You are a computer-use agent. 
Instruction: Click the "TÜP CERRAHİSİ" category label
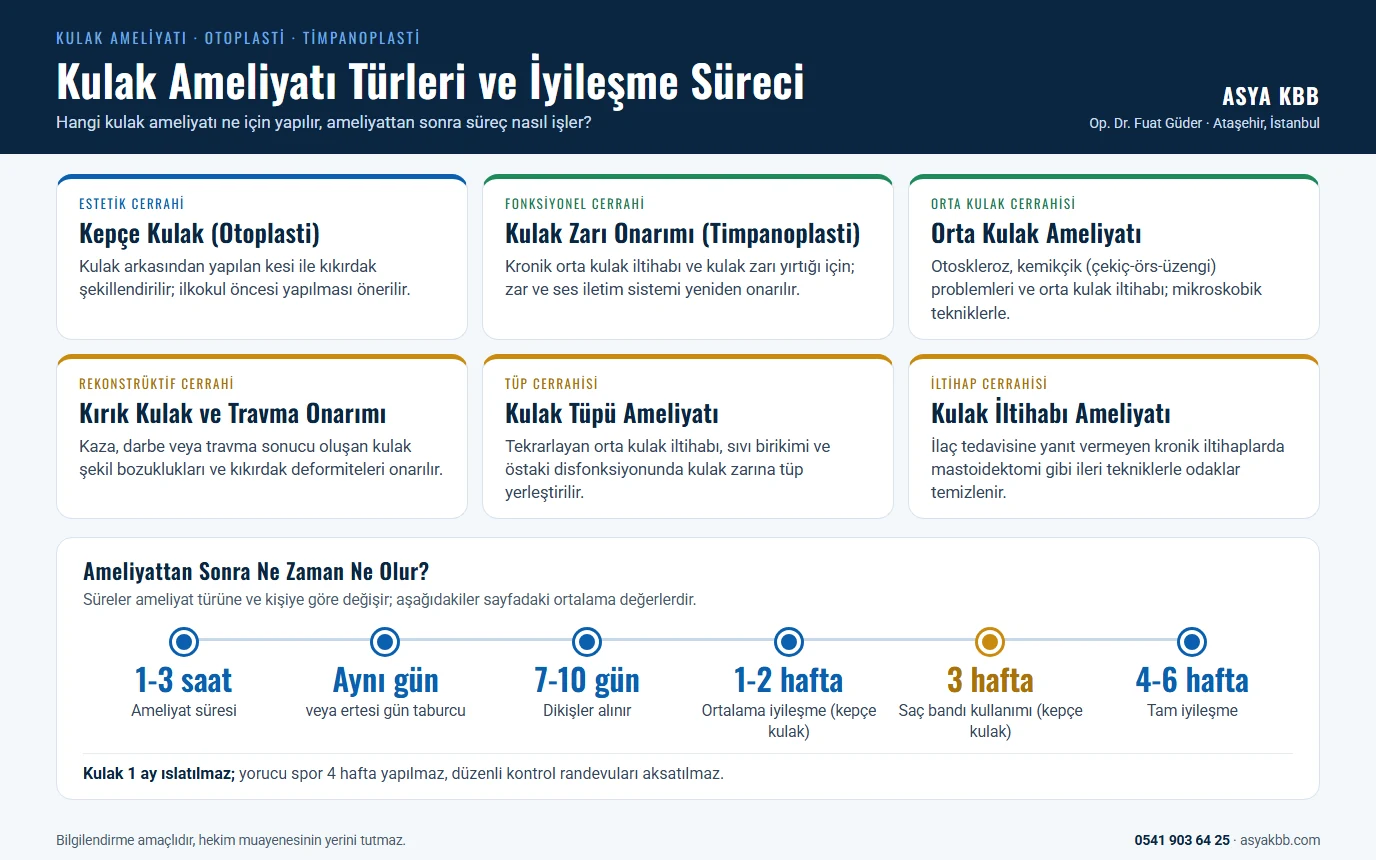pos(551,384)
